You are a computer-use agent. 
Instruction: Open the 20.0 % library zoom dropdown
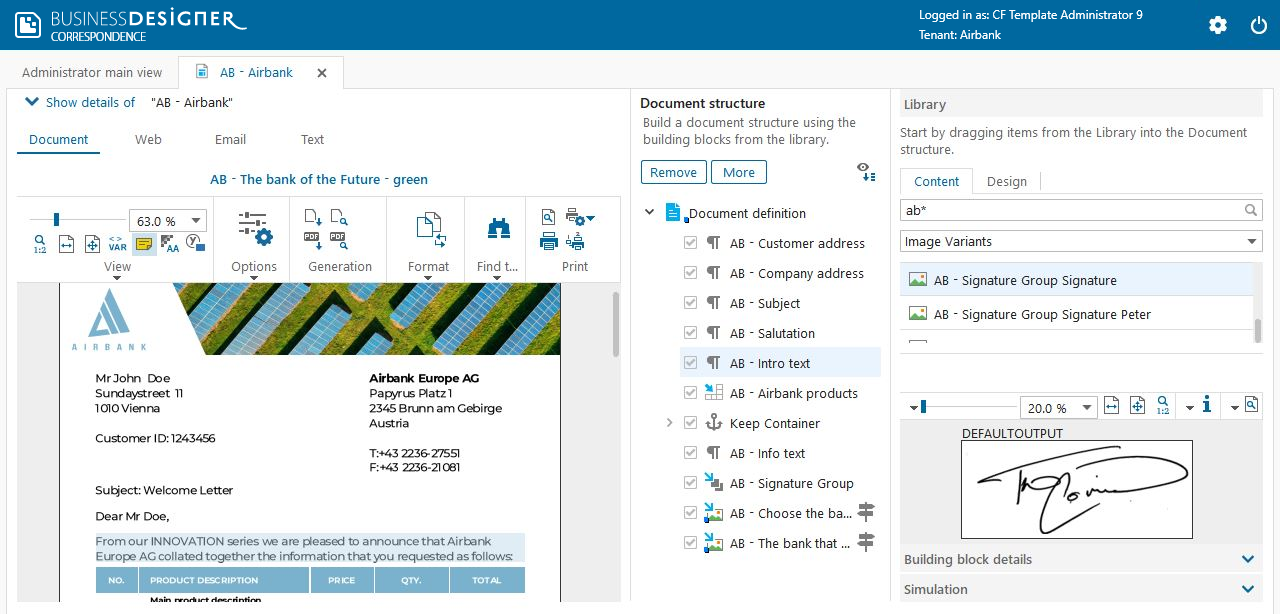pos(1085,408)
